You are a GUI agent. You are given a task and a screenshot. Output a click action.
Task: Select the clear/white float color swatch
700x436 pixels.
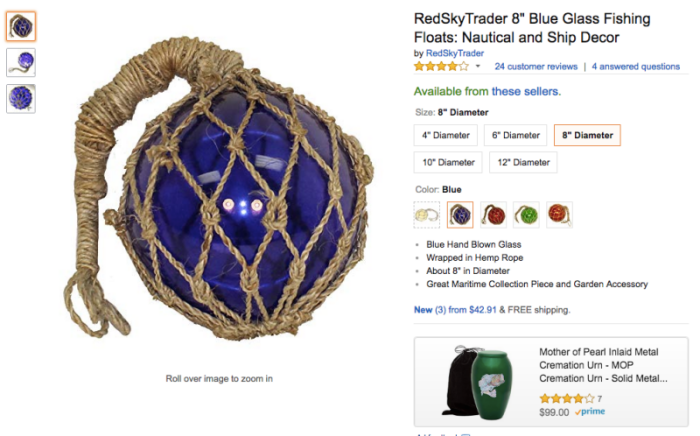coord(427,215)
